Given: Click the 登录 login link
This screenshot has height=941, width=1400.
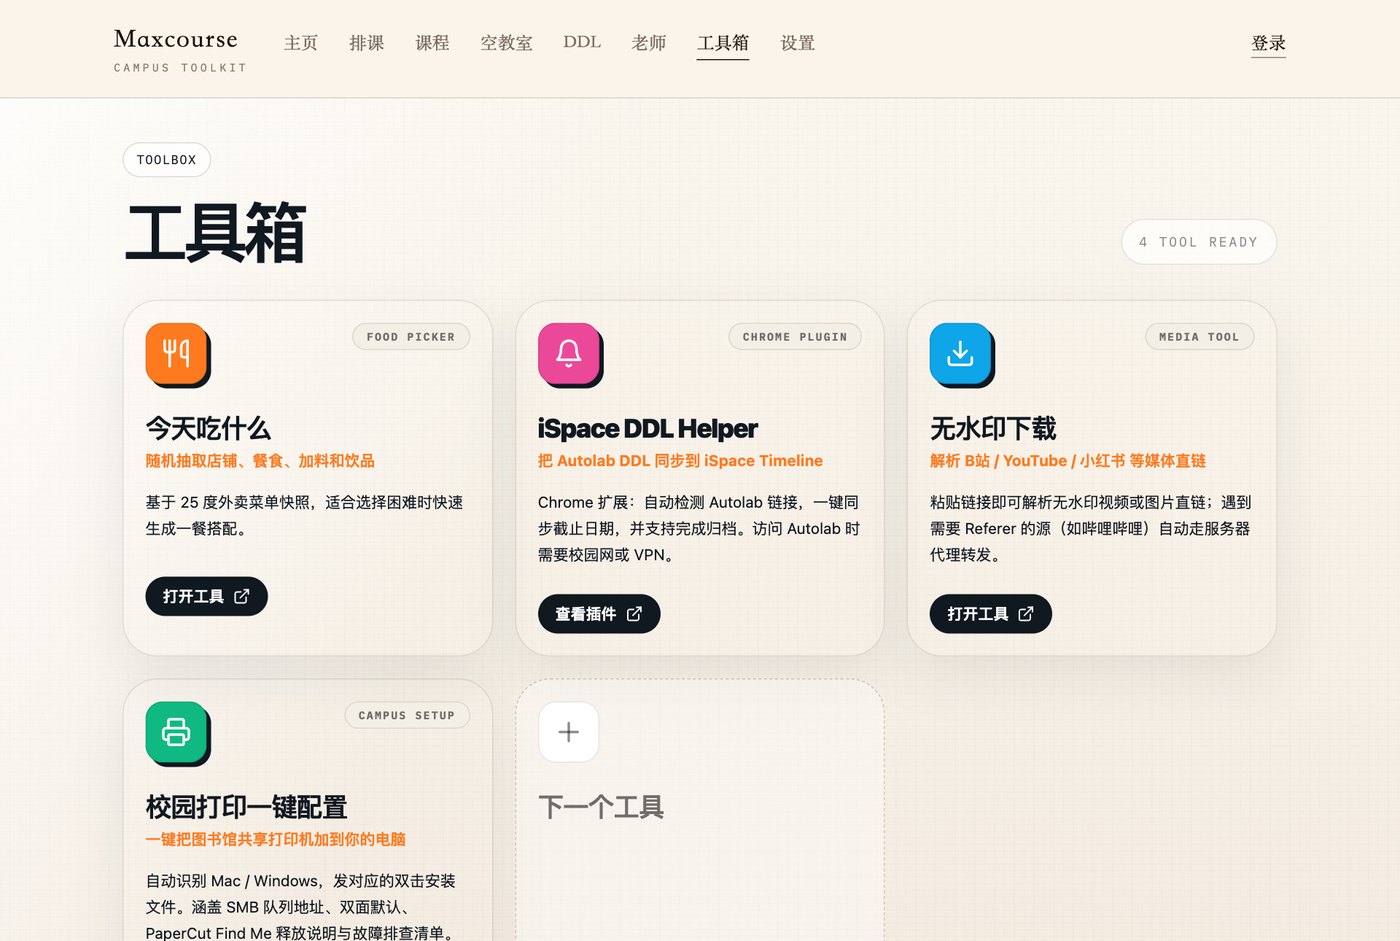Looking at the screenshot, I should [1269, 43].
